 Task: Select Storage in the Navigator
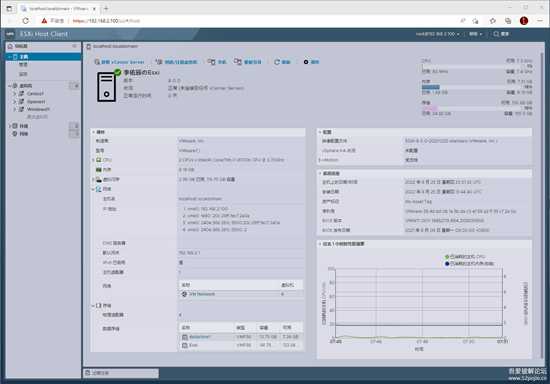(24, 126)
